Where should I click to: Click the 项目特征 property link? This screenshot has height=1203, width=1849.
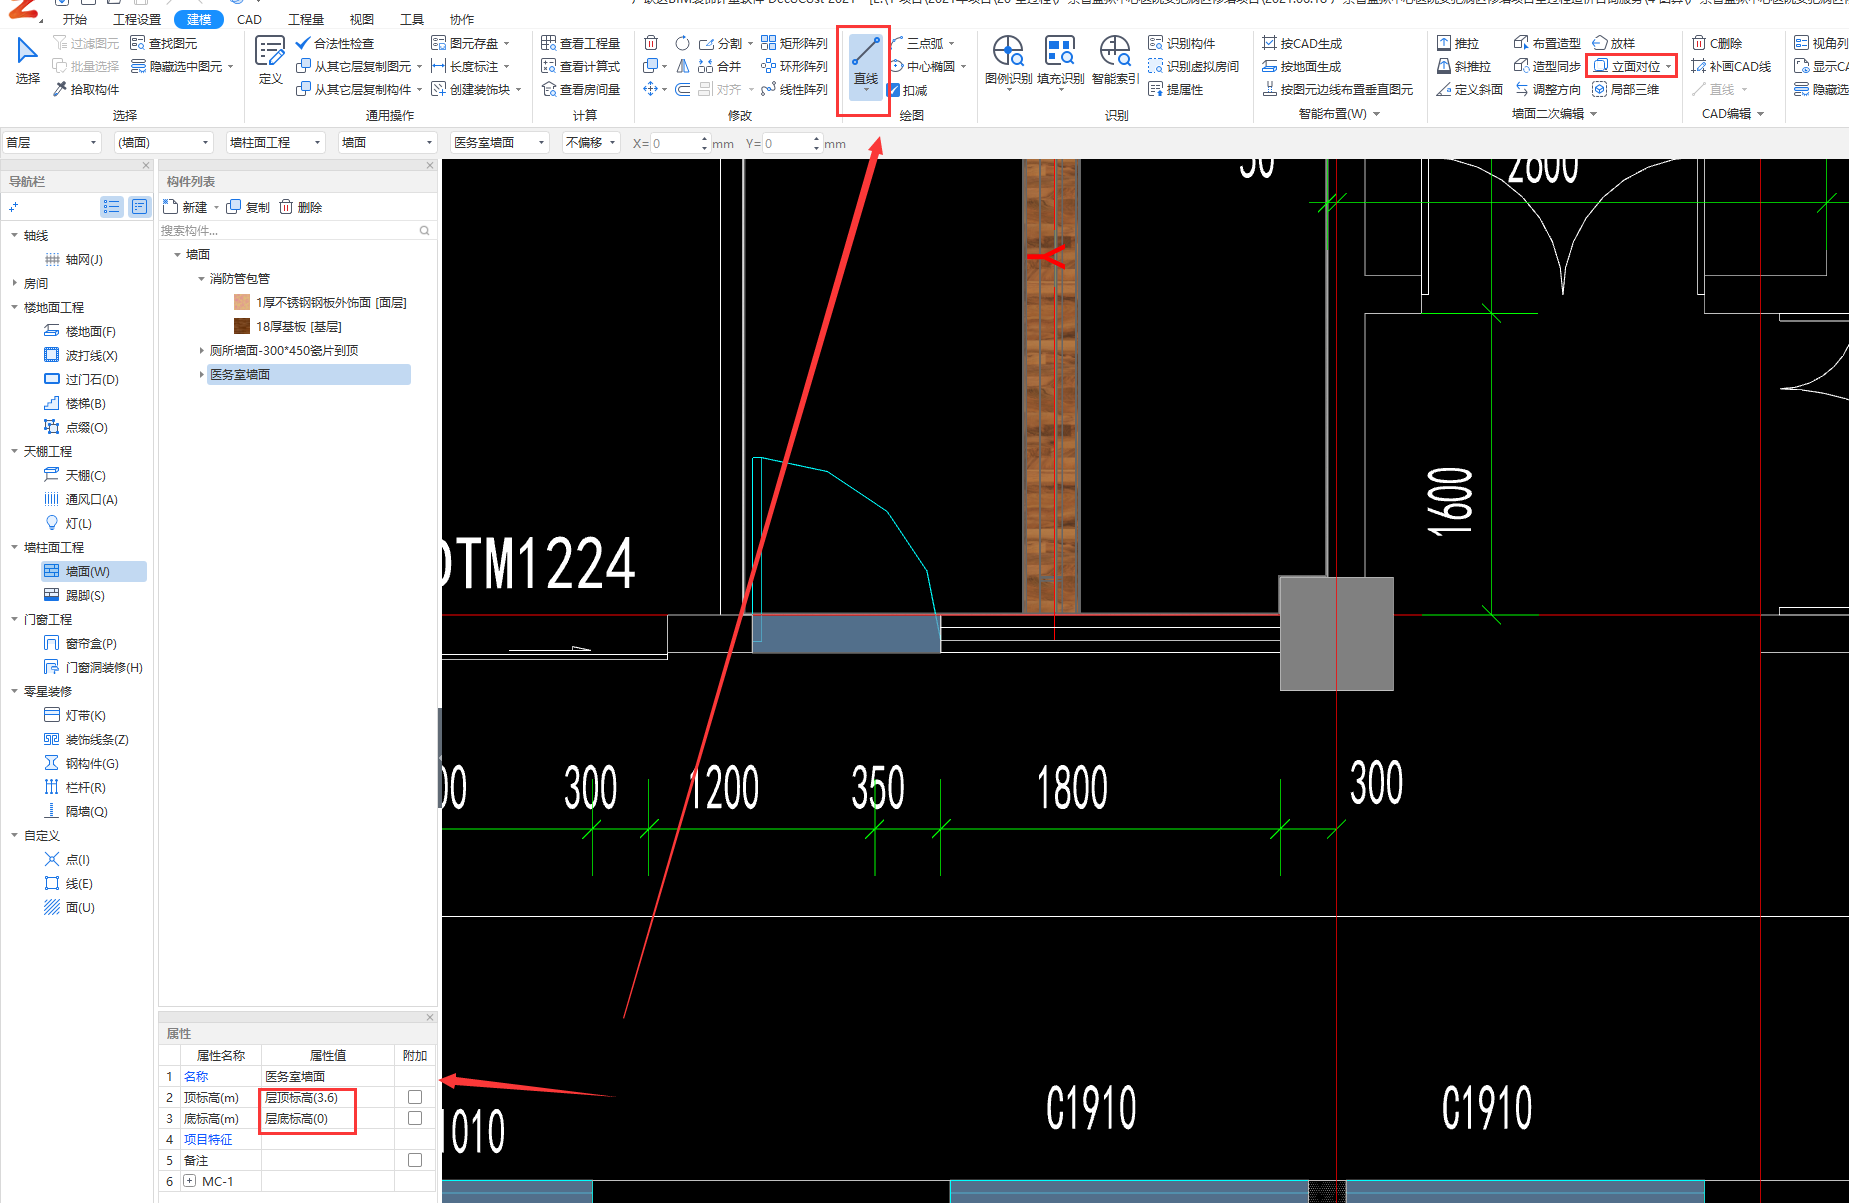tap(208, 1139)
